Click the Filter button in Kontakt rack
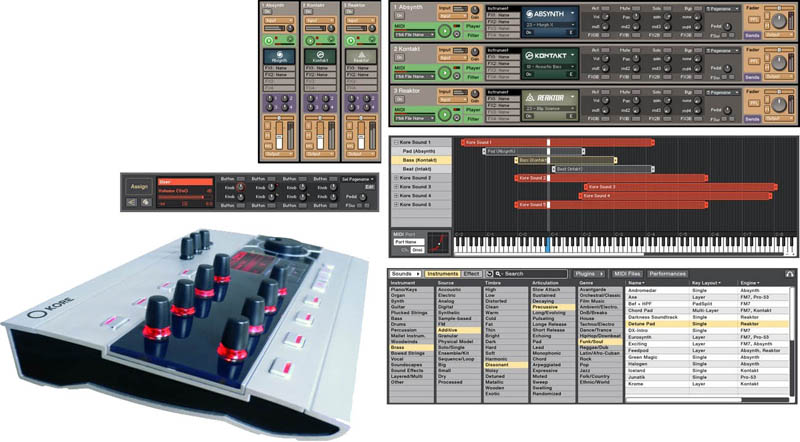The image size is (800, 442). [473, 77]
